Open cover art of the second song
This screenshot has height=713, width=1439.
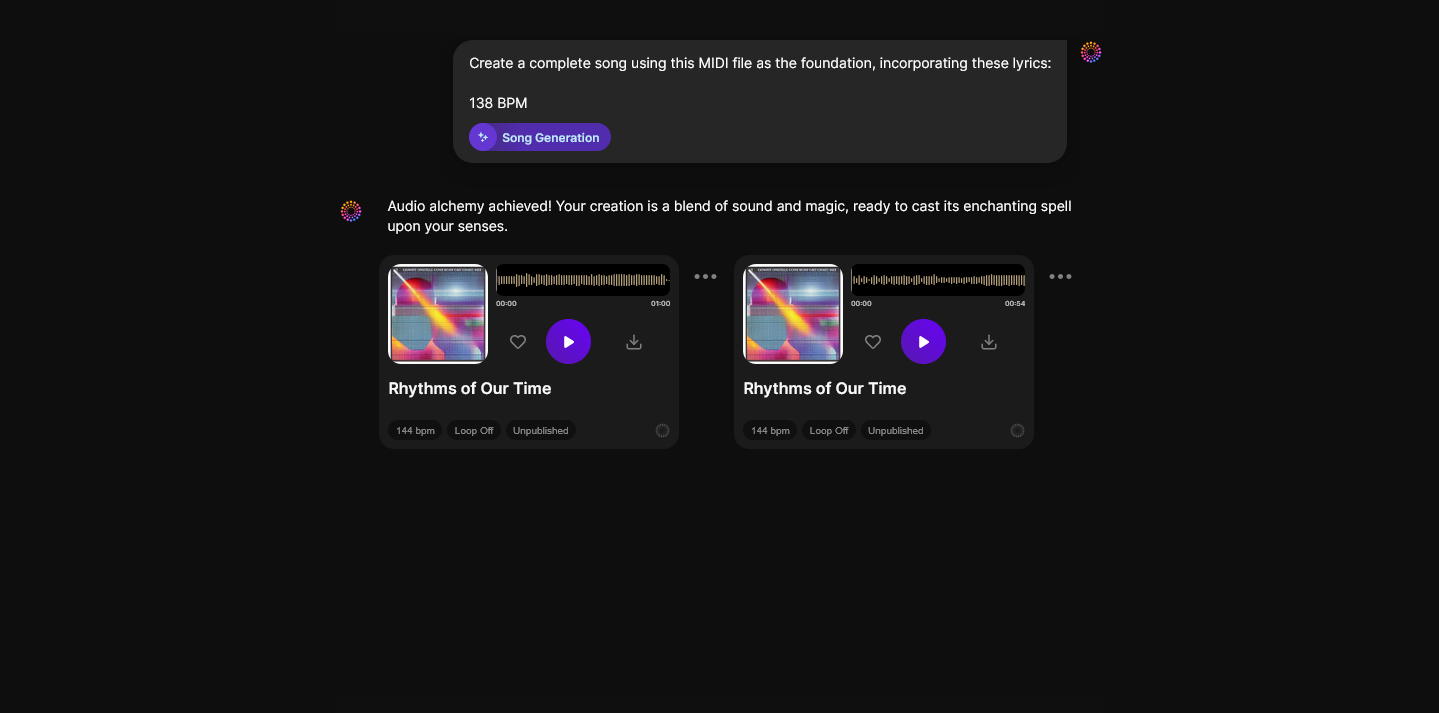click(793, 314)
